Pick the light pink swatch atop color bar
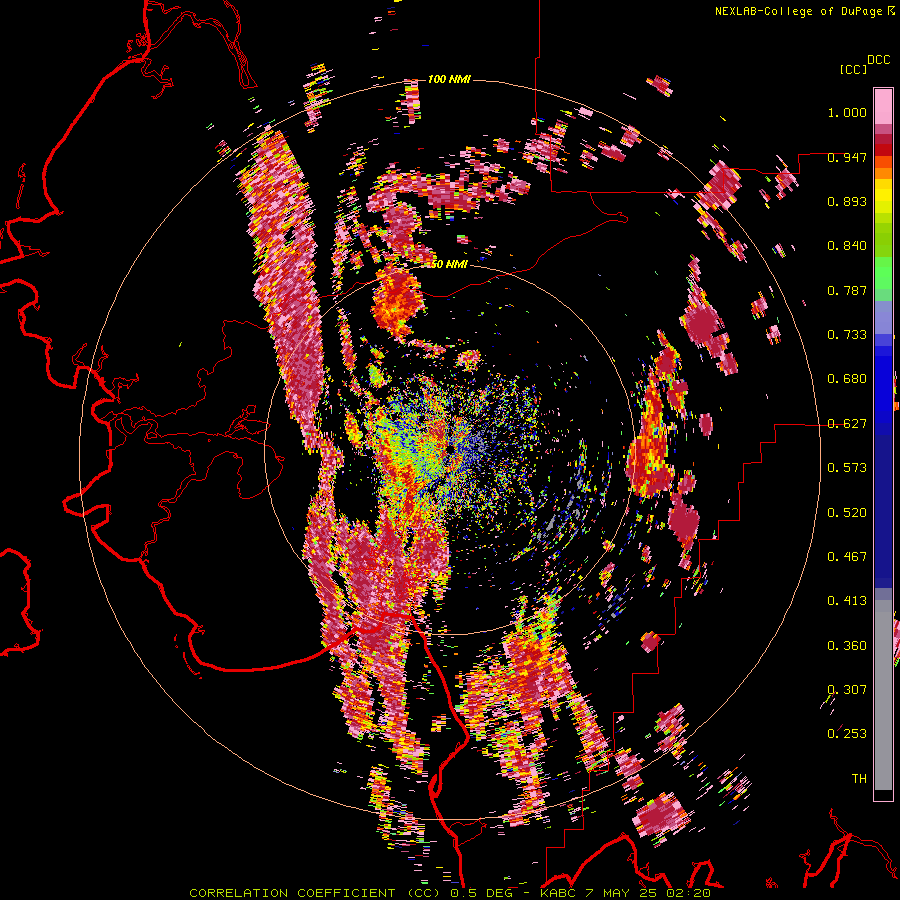This screenshot has width=900, height=900. pyautogui.click(x=883, y=106)
